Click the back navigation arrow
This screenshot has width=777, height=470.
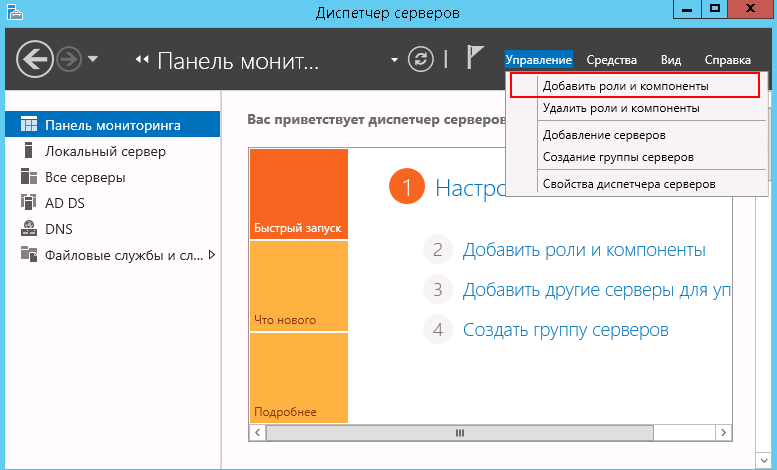[34, 59]
